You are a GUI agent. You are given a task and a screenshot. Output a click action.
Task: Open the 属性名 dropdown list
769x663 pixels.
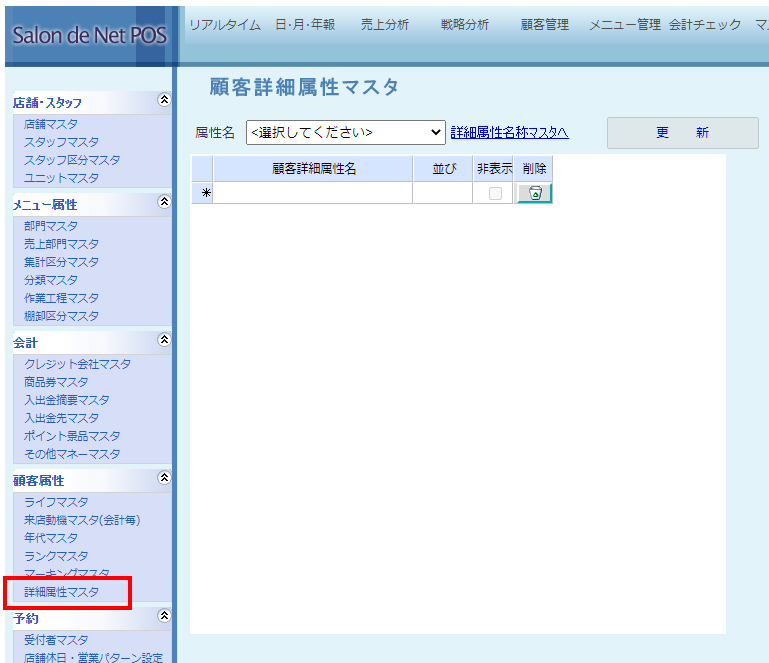[345, 132]
